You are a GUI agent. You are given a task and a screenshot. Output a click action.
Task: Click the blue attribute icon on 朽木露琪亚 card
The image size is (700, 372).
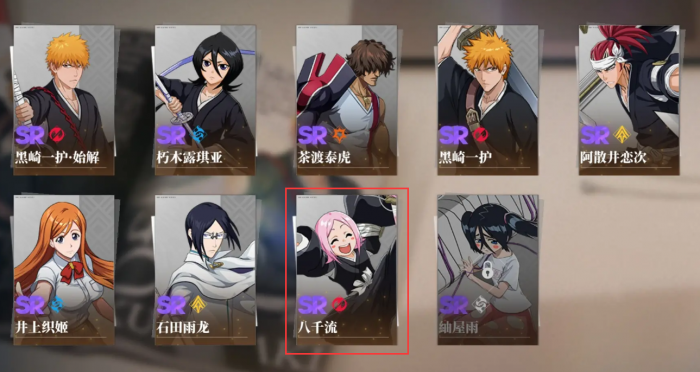198,134
